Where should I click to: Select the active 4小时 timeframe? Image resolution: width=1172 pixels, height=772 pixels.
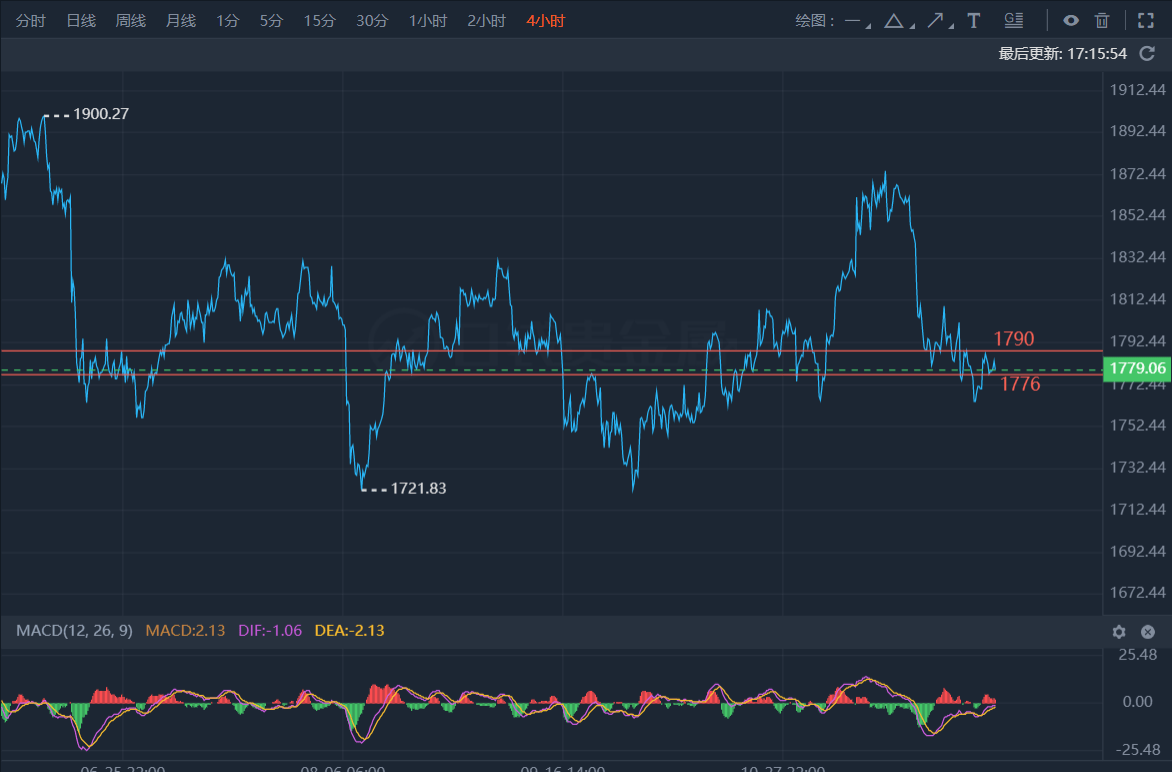(545, 21)
